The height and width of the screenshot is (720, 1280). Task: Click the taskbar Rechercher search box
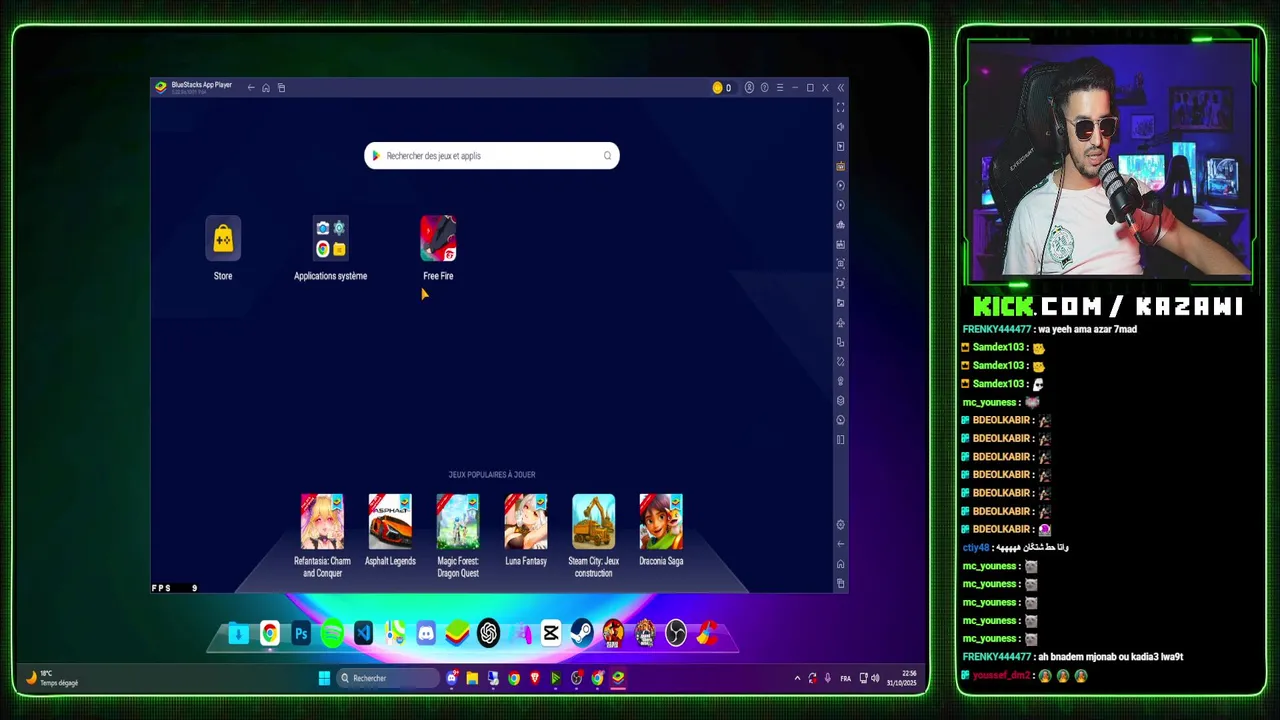click(388, 678)
